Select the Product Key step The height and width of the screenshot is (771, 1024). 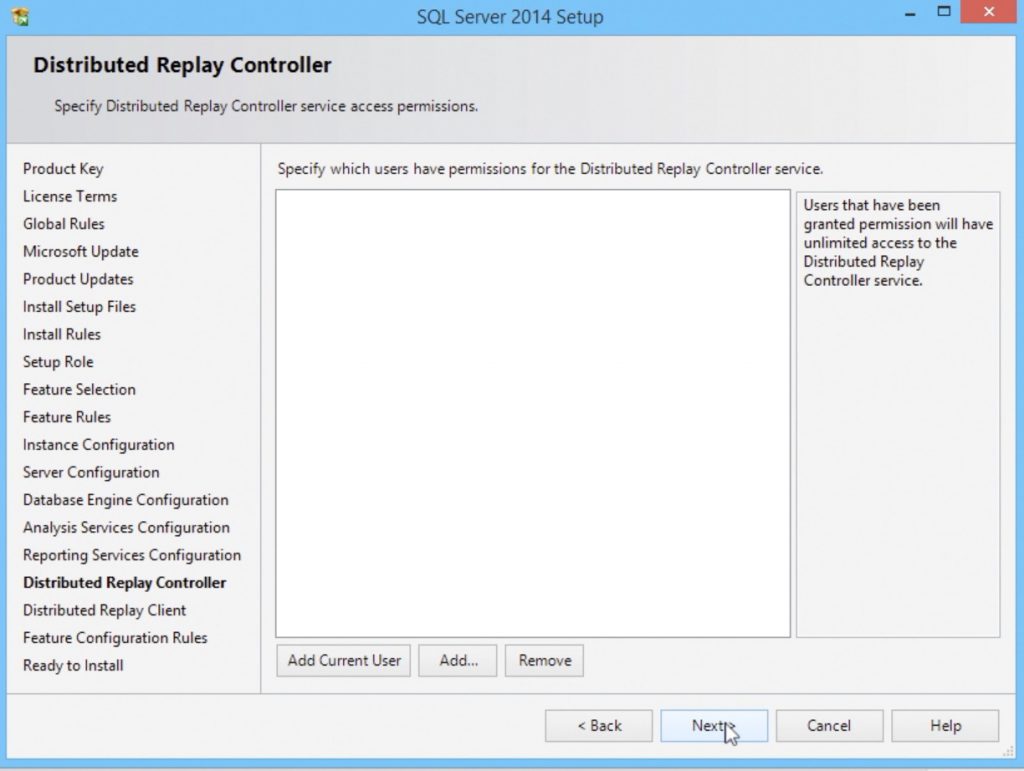[x=63, y=169]
